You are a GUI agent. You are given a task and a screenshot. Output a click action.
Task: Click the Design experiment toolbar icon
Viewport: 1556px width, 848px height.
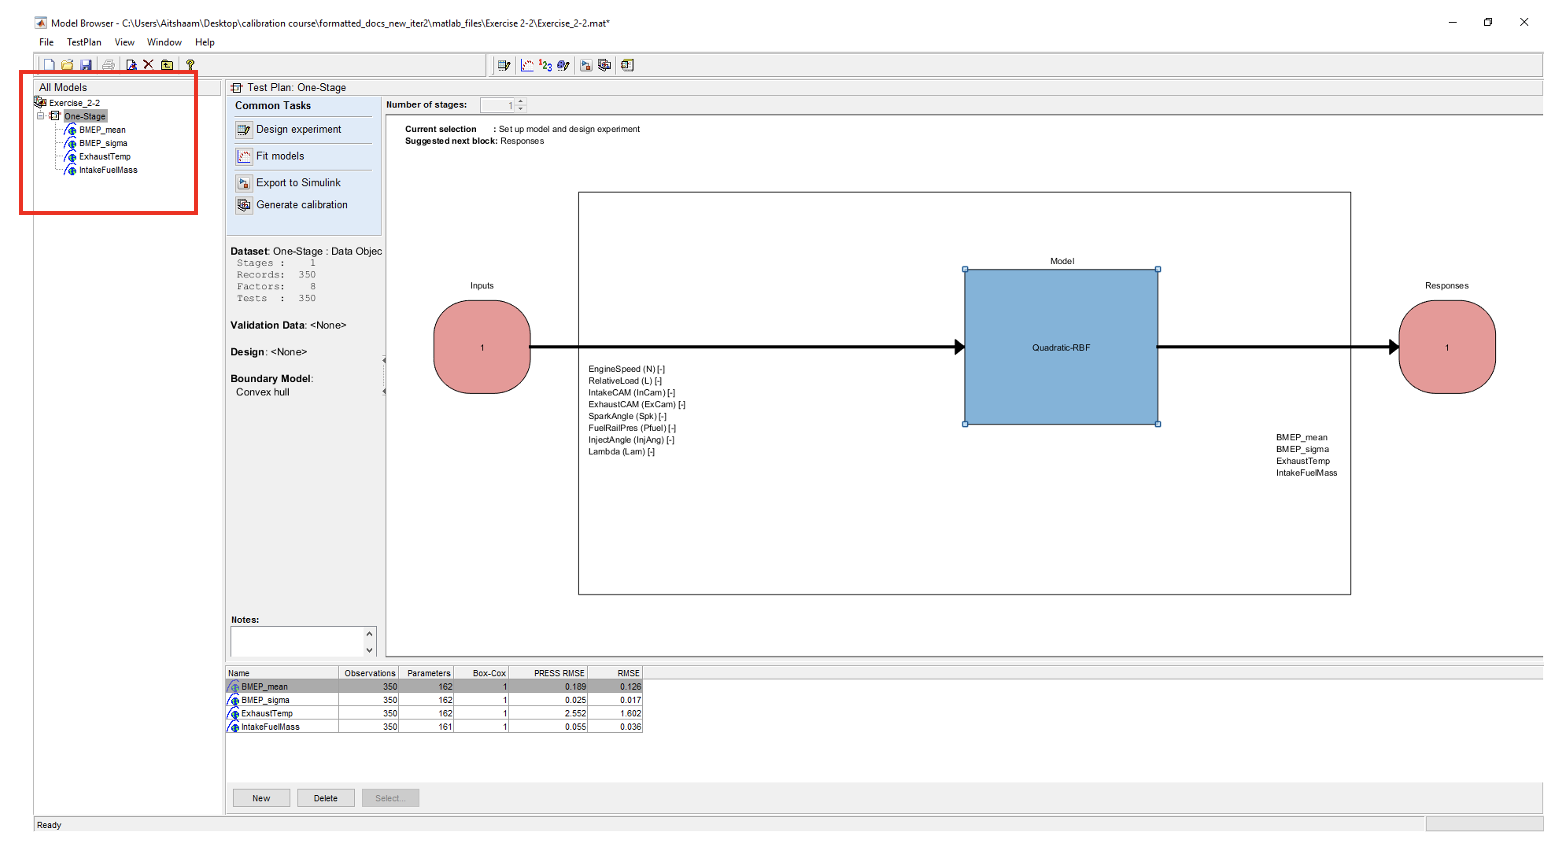504,65
